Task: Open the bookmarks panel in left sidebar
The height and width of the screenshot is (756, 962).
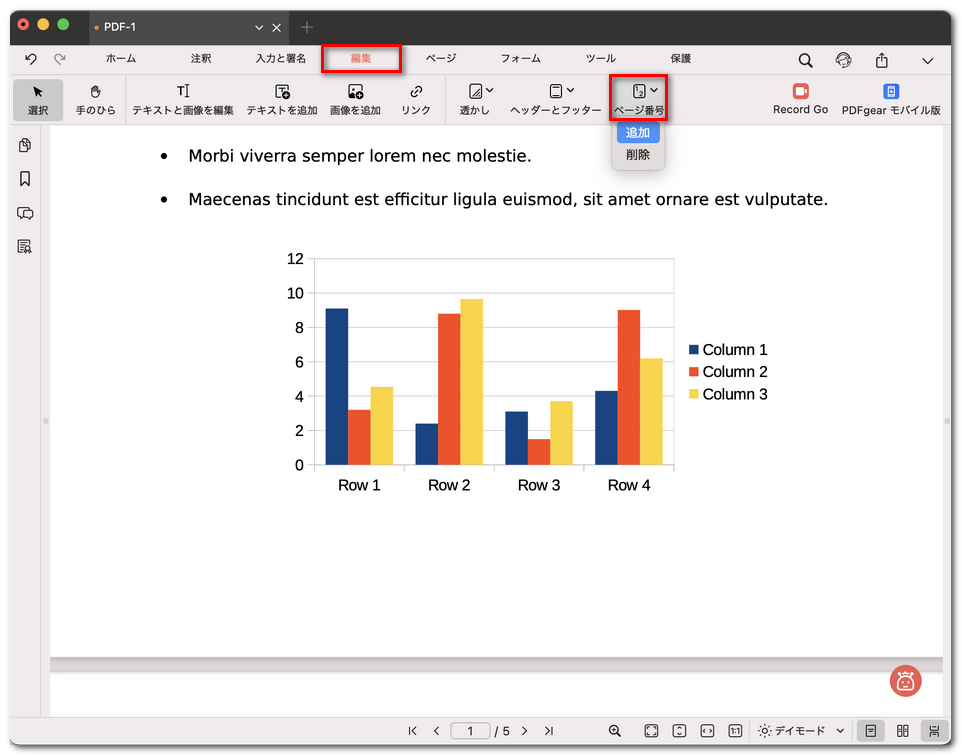Action: 25,179
